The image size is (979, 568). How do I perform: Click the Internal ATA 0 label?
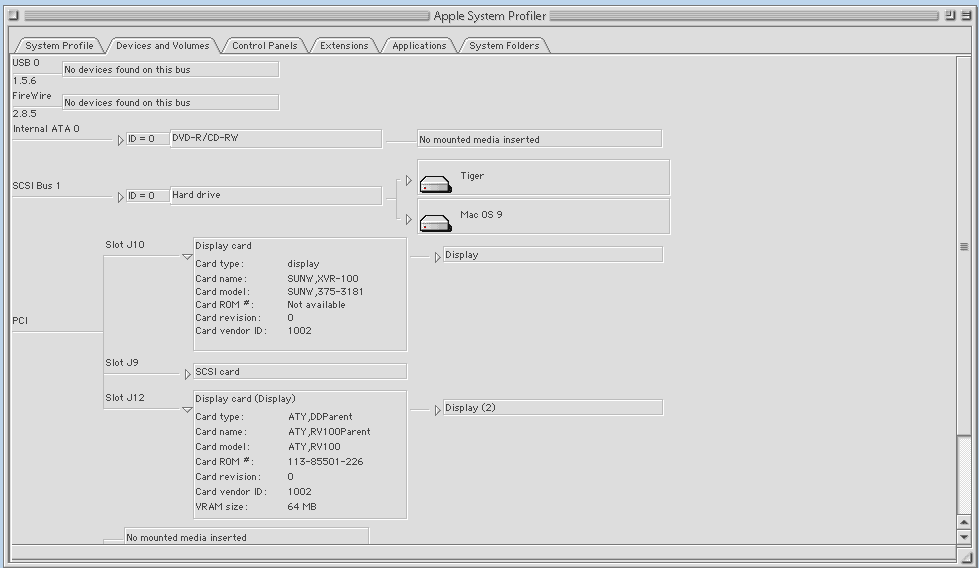coord(46,129)
